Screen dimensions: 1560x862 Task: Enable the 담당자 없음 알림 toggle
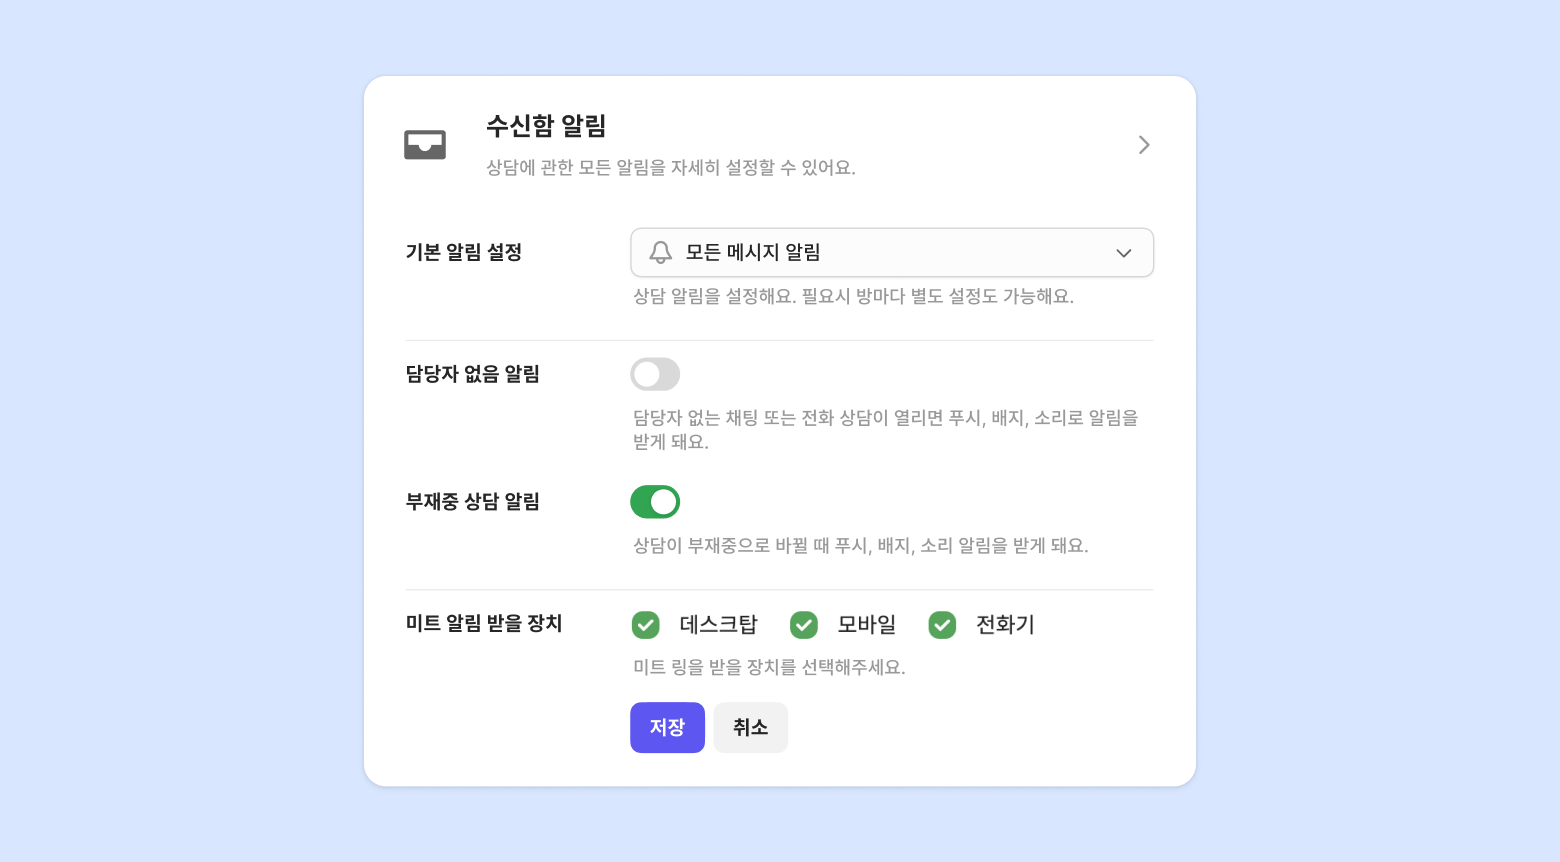pos(655,375)
